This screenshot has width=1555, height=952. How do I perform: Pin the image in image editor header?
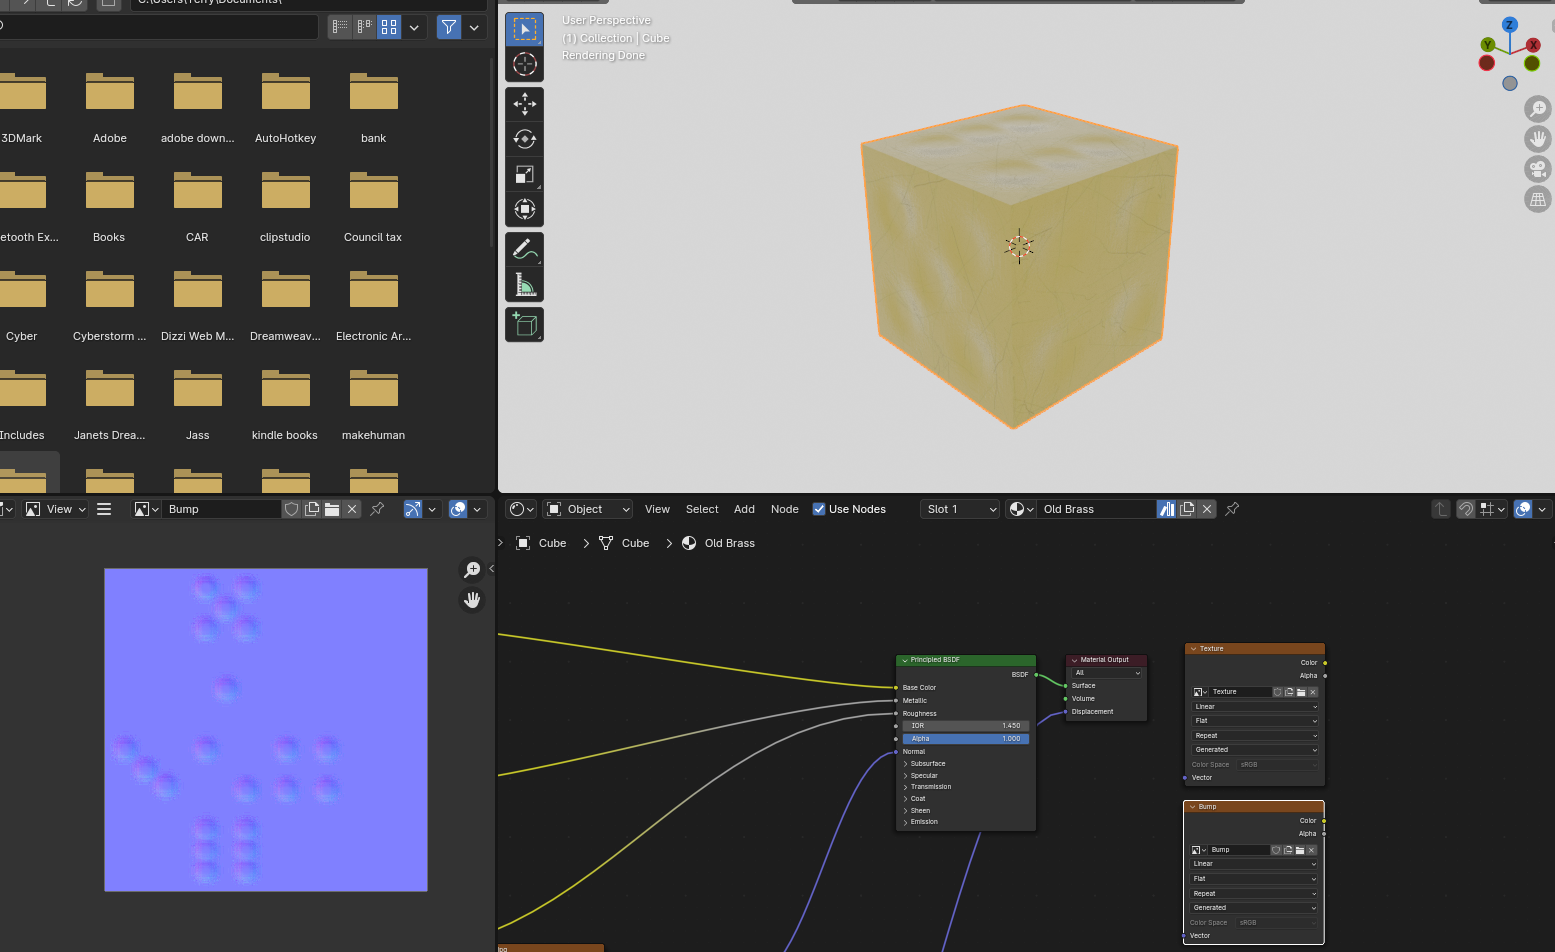(x=377, y=509)
